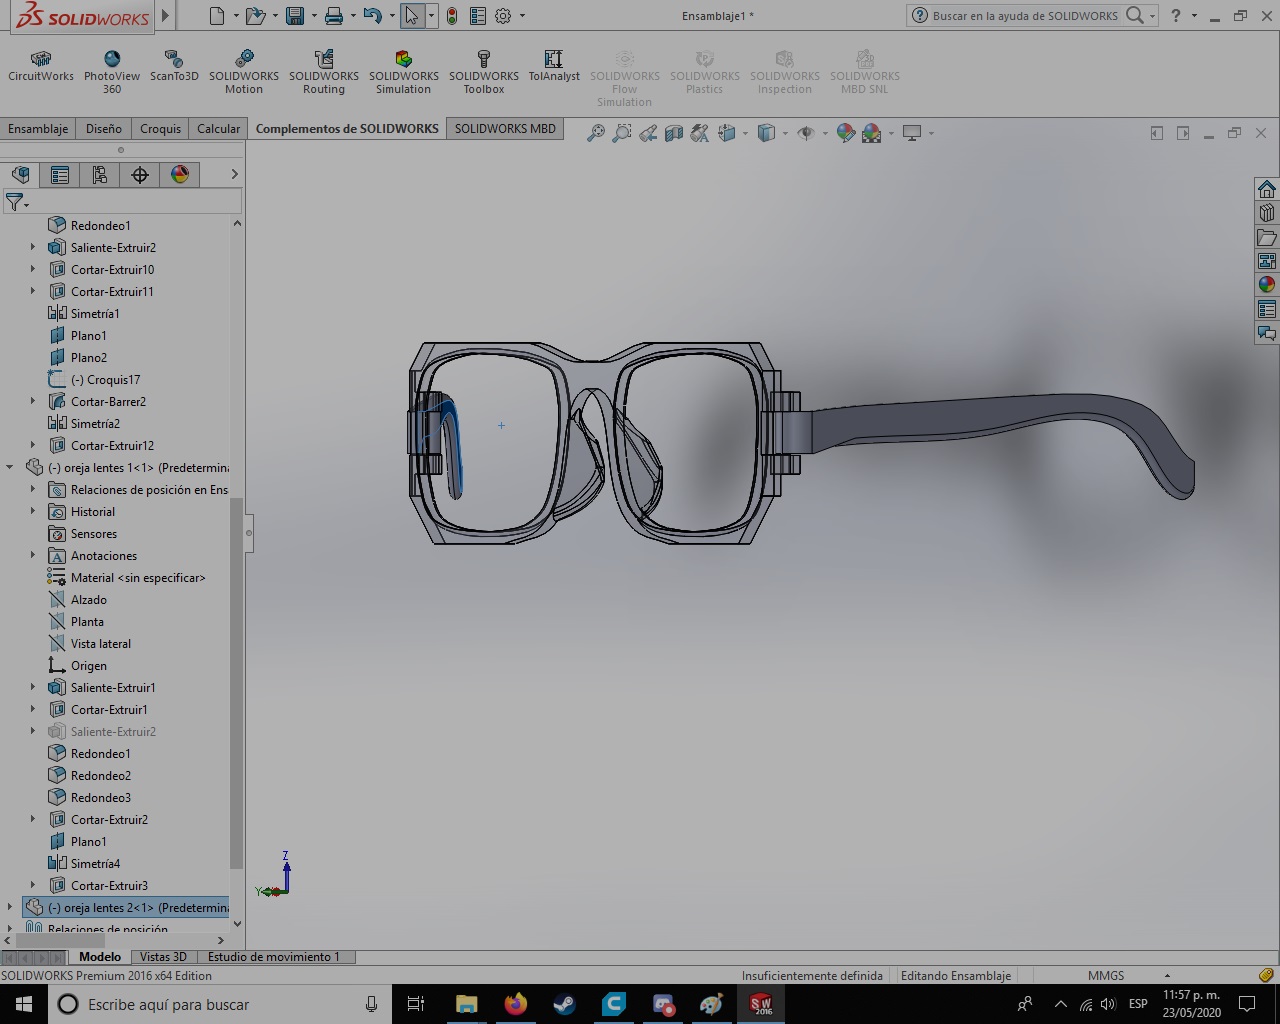Viewport: 1280px width, 1024px height.
Task: Select the Origen item
Action: click(88, 666)
